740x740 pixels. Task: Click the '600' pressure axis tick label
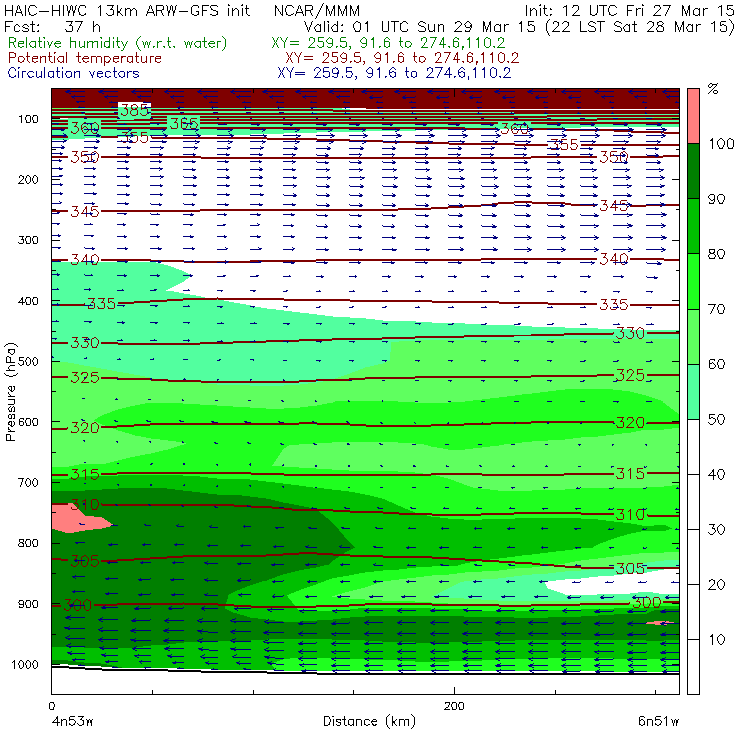coord(28,422)
